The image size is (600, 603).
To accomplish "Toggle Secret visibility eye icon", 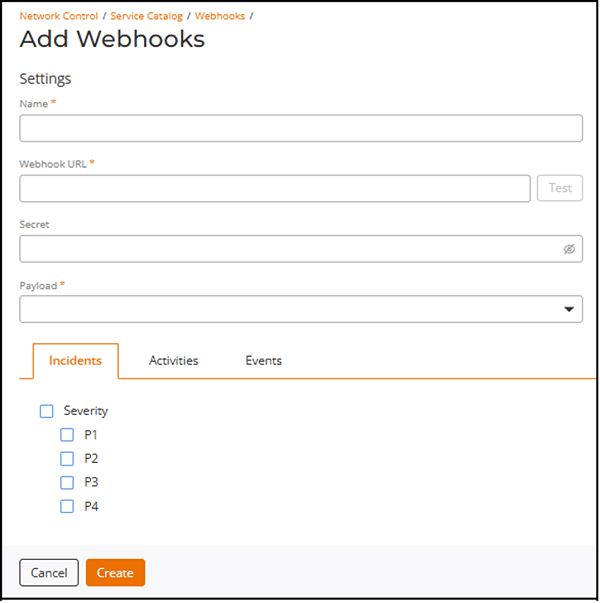I will coord(569,249).
